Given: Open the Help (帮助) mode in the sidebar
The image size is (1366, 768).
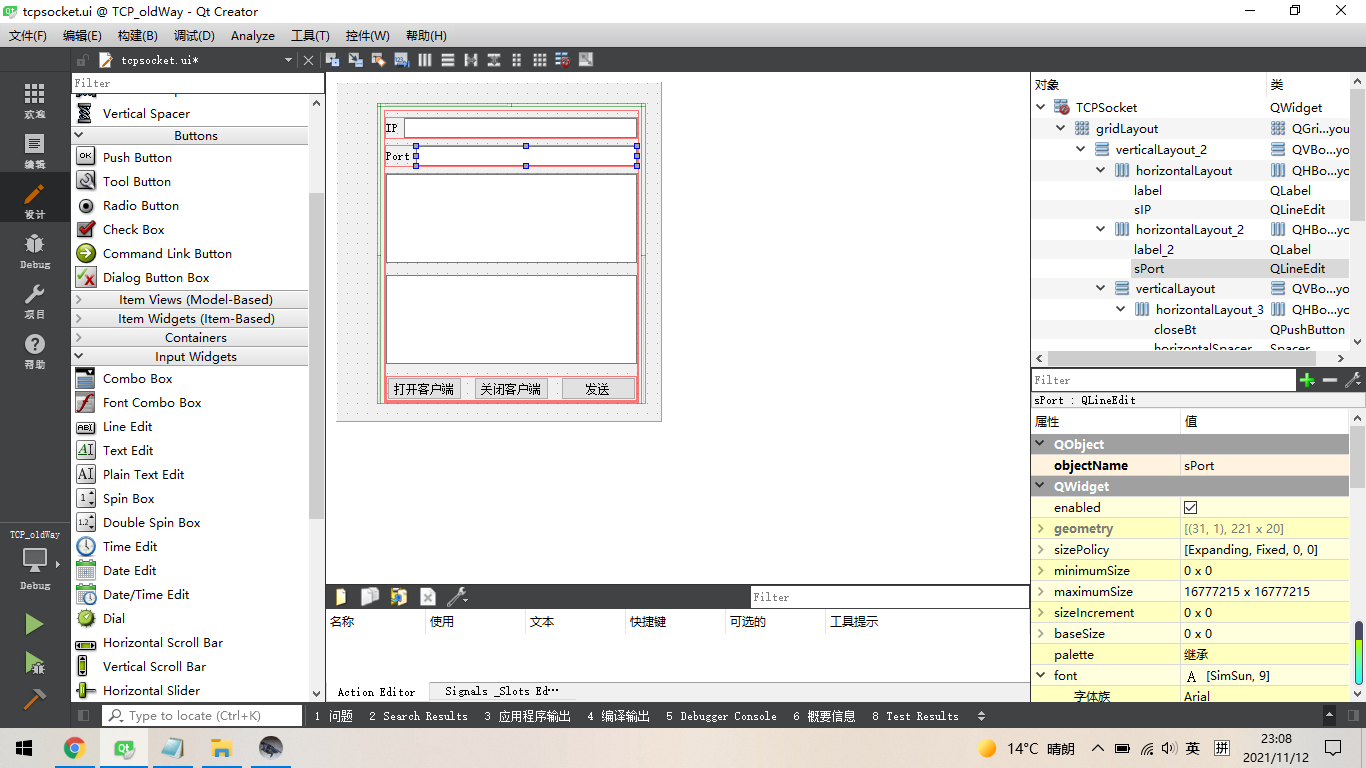Looking at the screenshot, I should (35, 351).
